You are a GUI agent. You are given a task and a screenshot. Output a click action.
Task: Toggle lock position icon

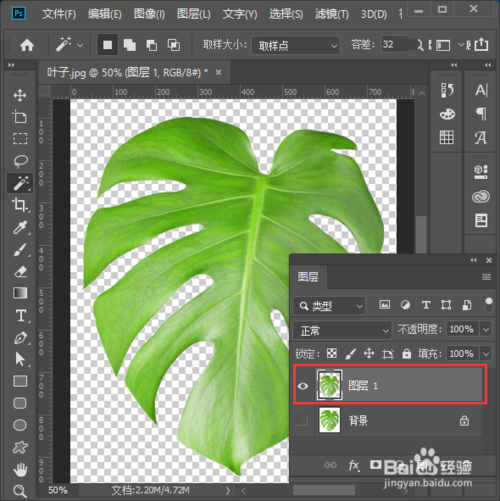(x=369, y=353)
